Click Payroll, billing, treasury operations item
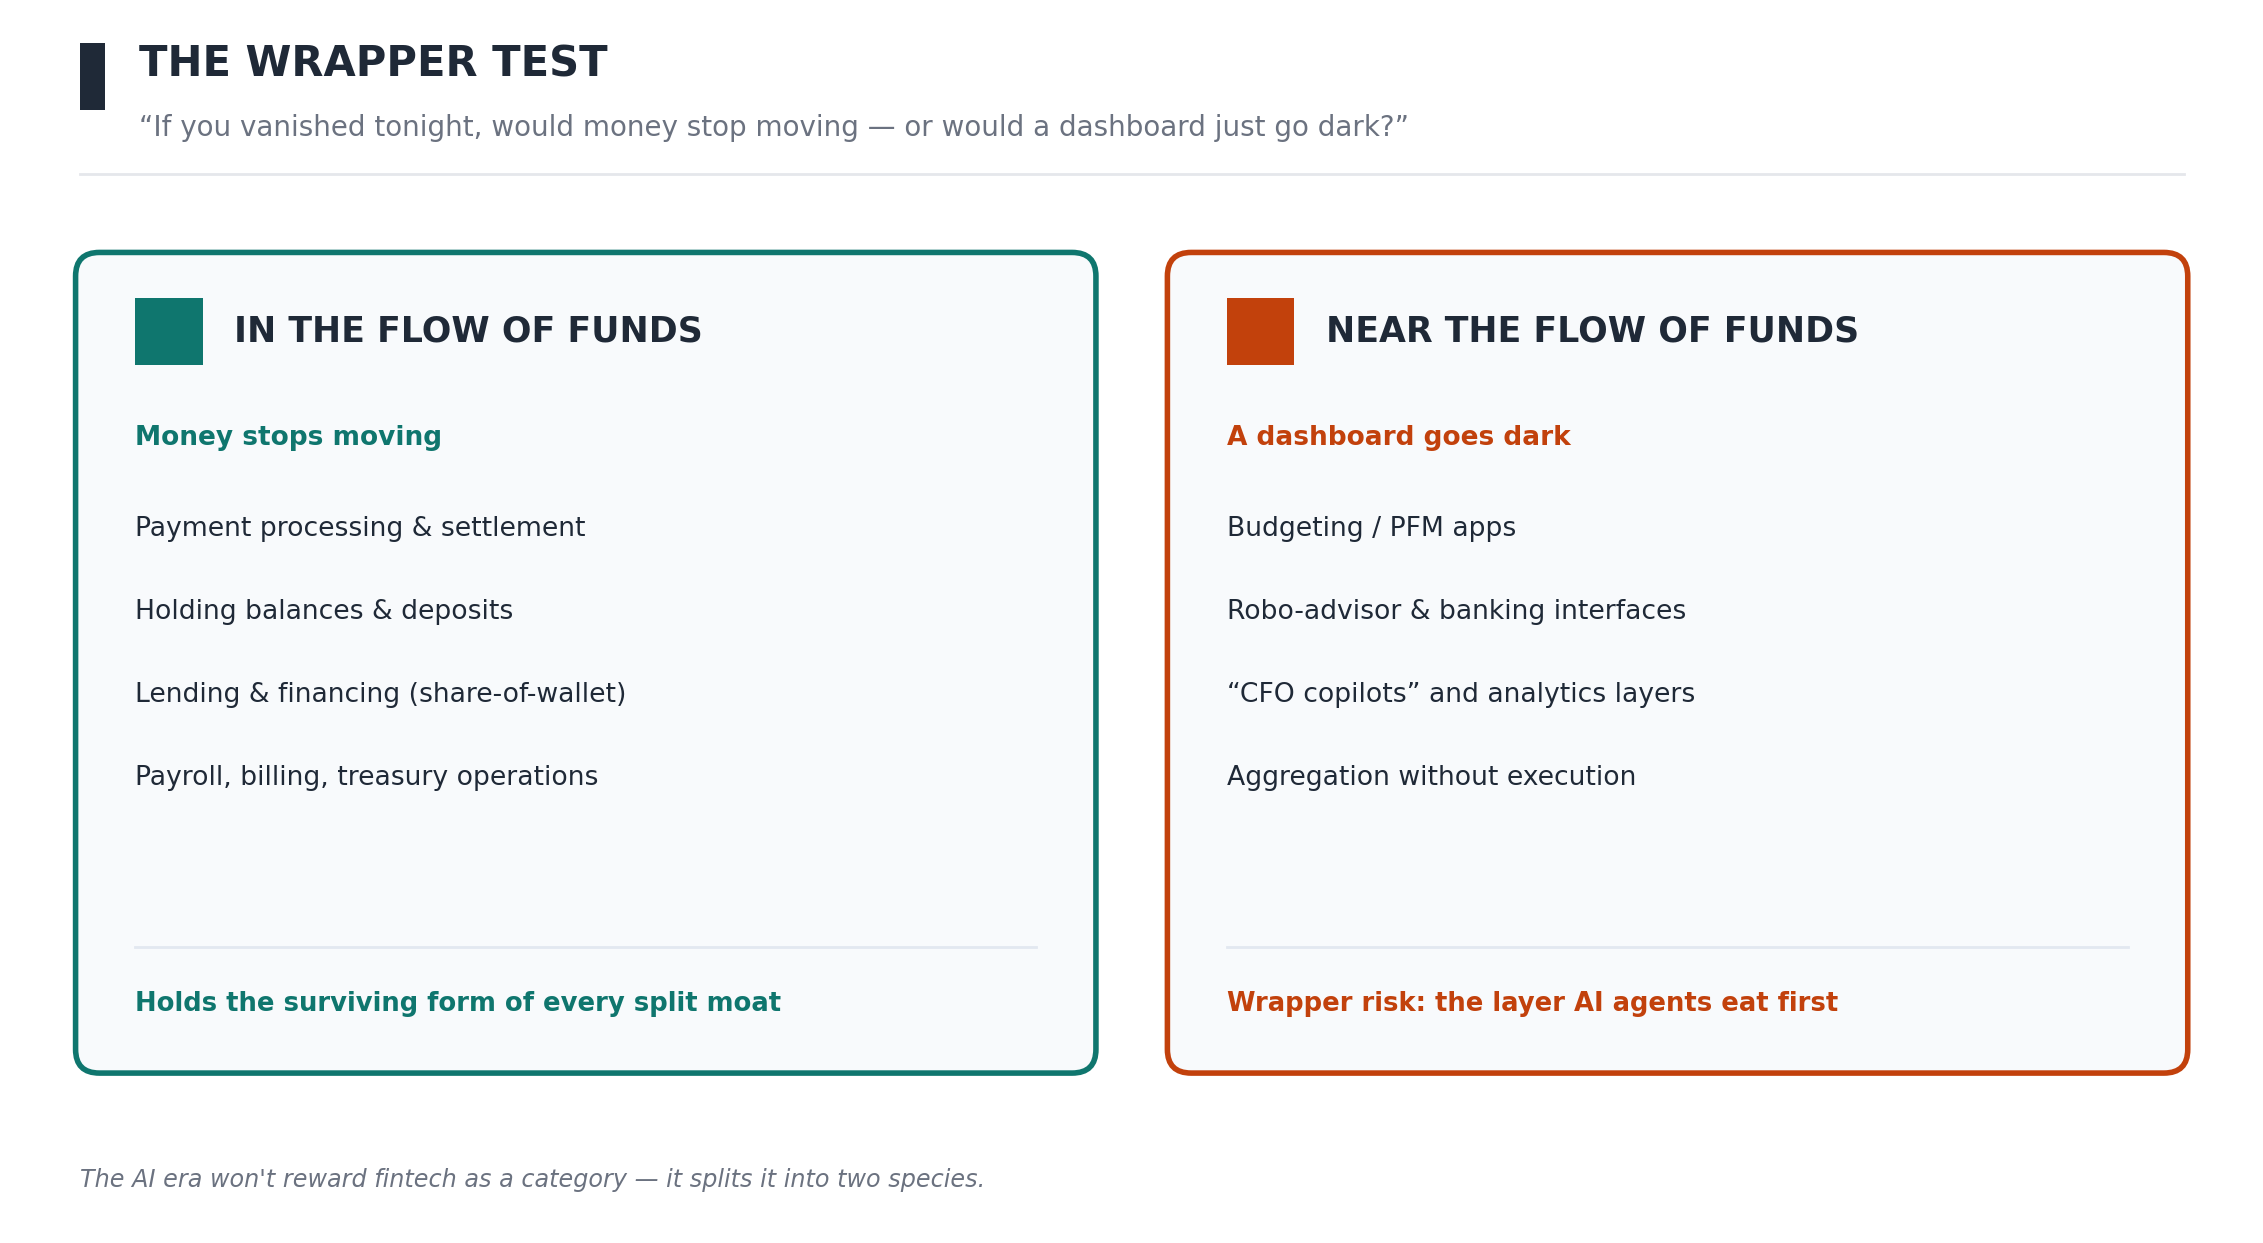Viewport: 2263px width, 1243px height. coord(366,777)
